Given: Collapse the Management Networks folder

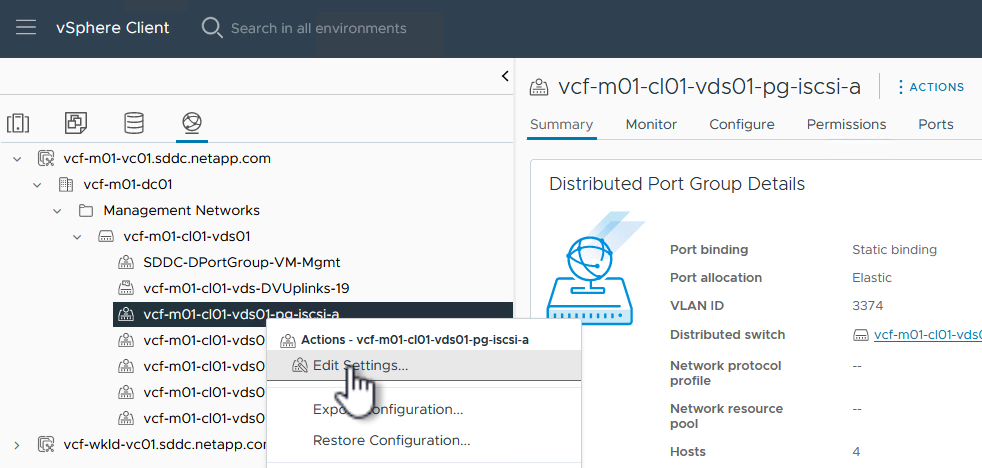Looking at the screenshot, I should [x=57, y=211].
